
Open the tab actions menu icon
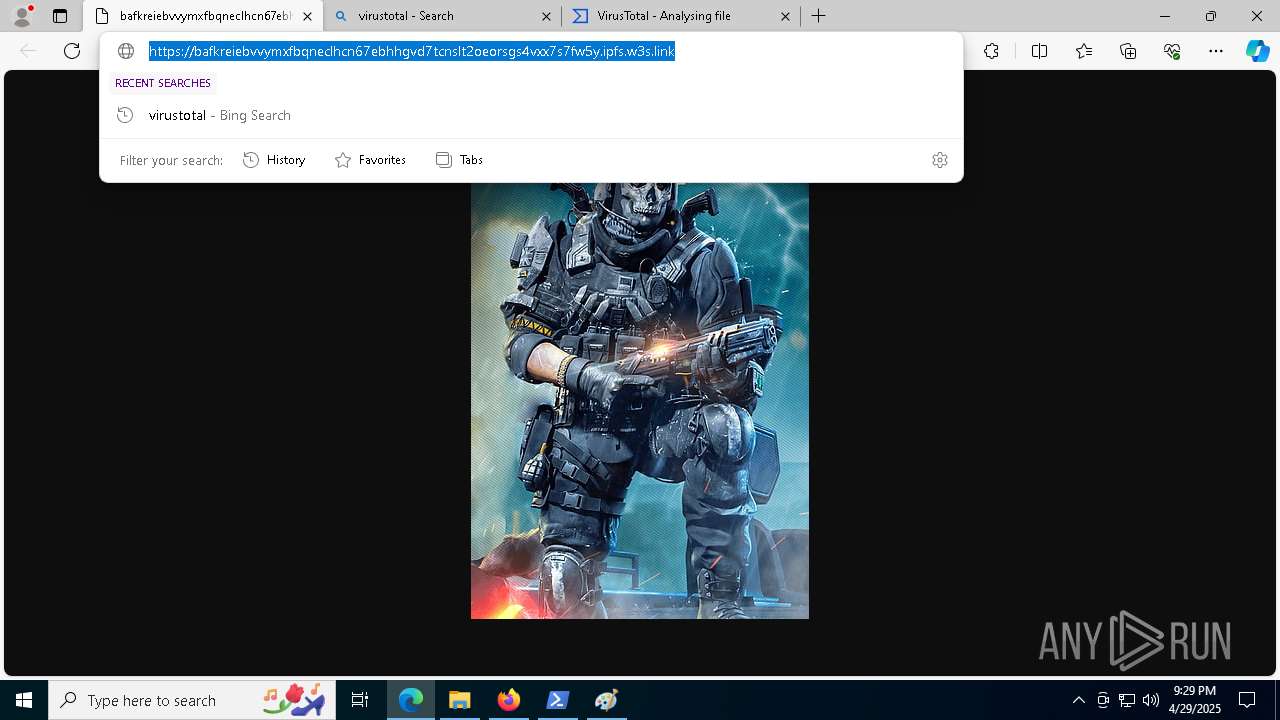click(x=60, y=16)
